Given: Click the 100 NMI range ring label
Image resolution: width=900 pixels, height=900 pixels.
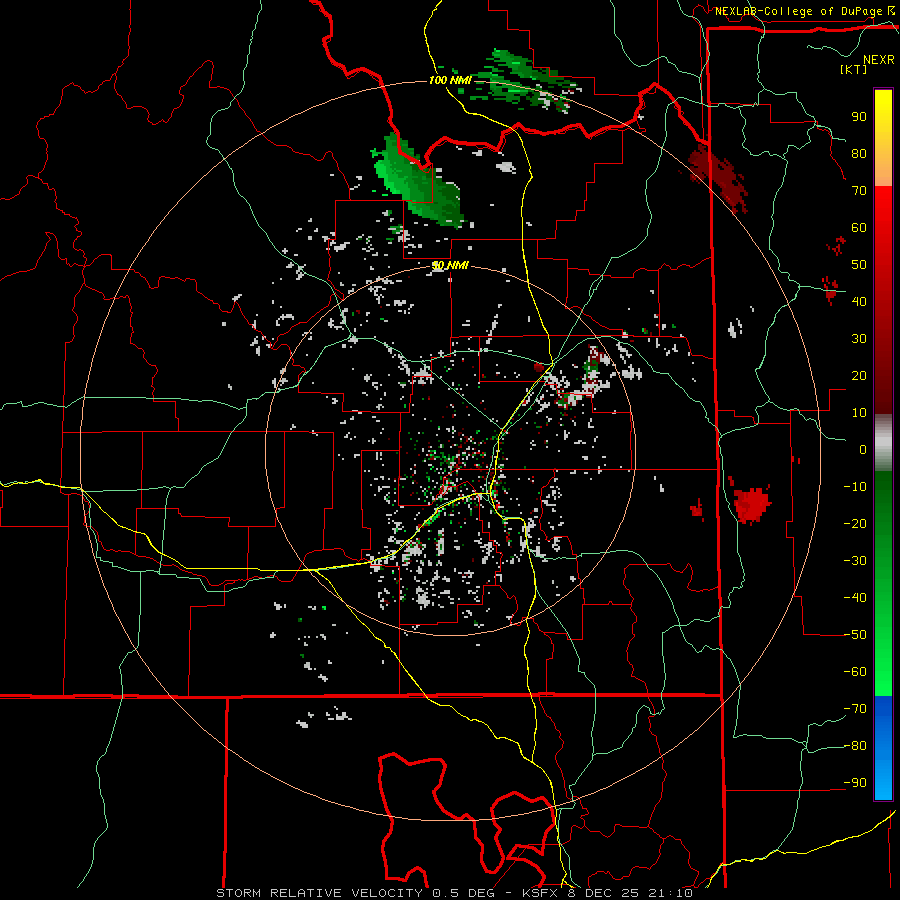Looking at the screenshot, I should 450,80.
